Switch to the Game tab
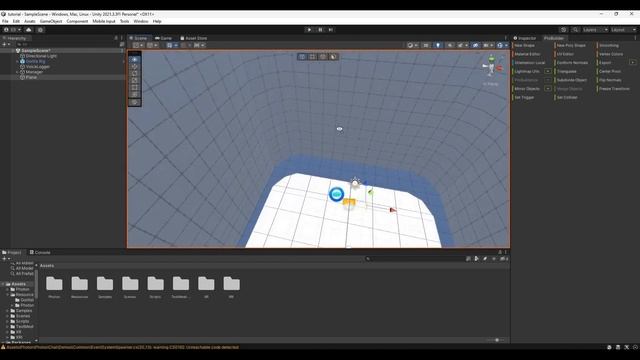Screen dimensions: 640x360 point(163,38)
